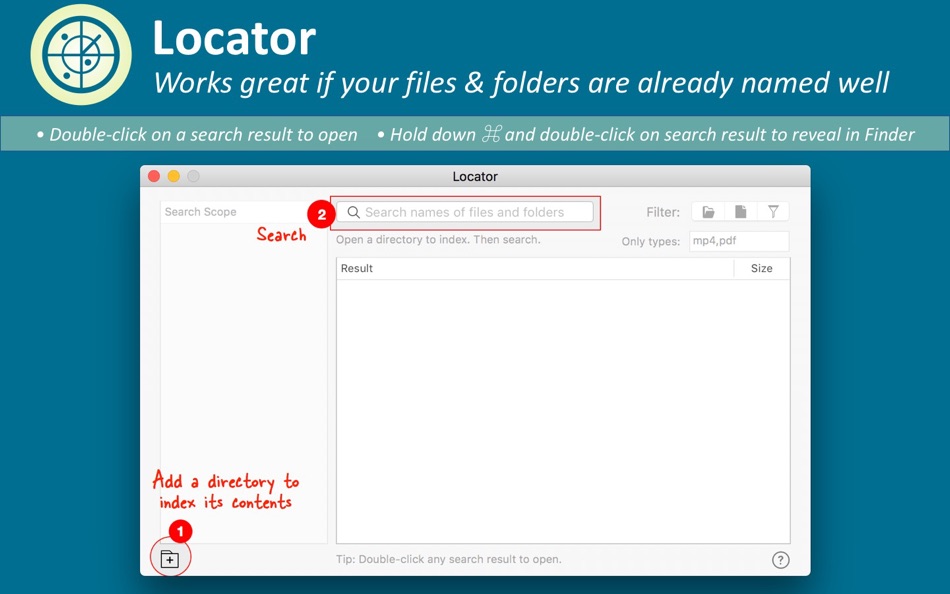Click the add directory folder icon
The height and width of the screenshot is (594, 950).
pos(170,558)
